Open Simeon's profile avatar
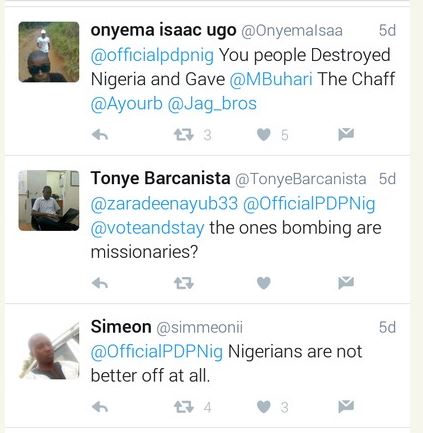The image size is (423, 433). pos(49,352)
